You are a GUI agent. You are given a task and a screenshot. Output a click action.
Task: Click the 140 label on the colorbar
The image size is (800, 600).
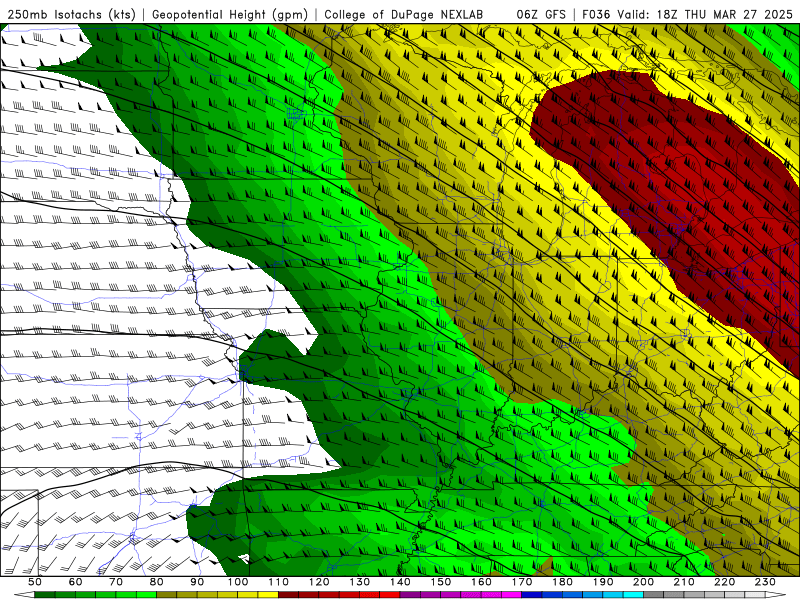(x=400, y=582)
